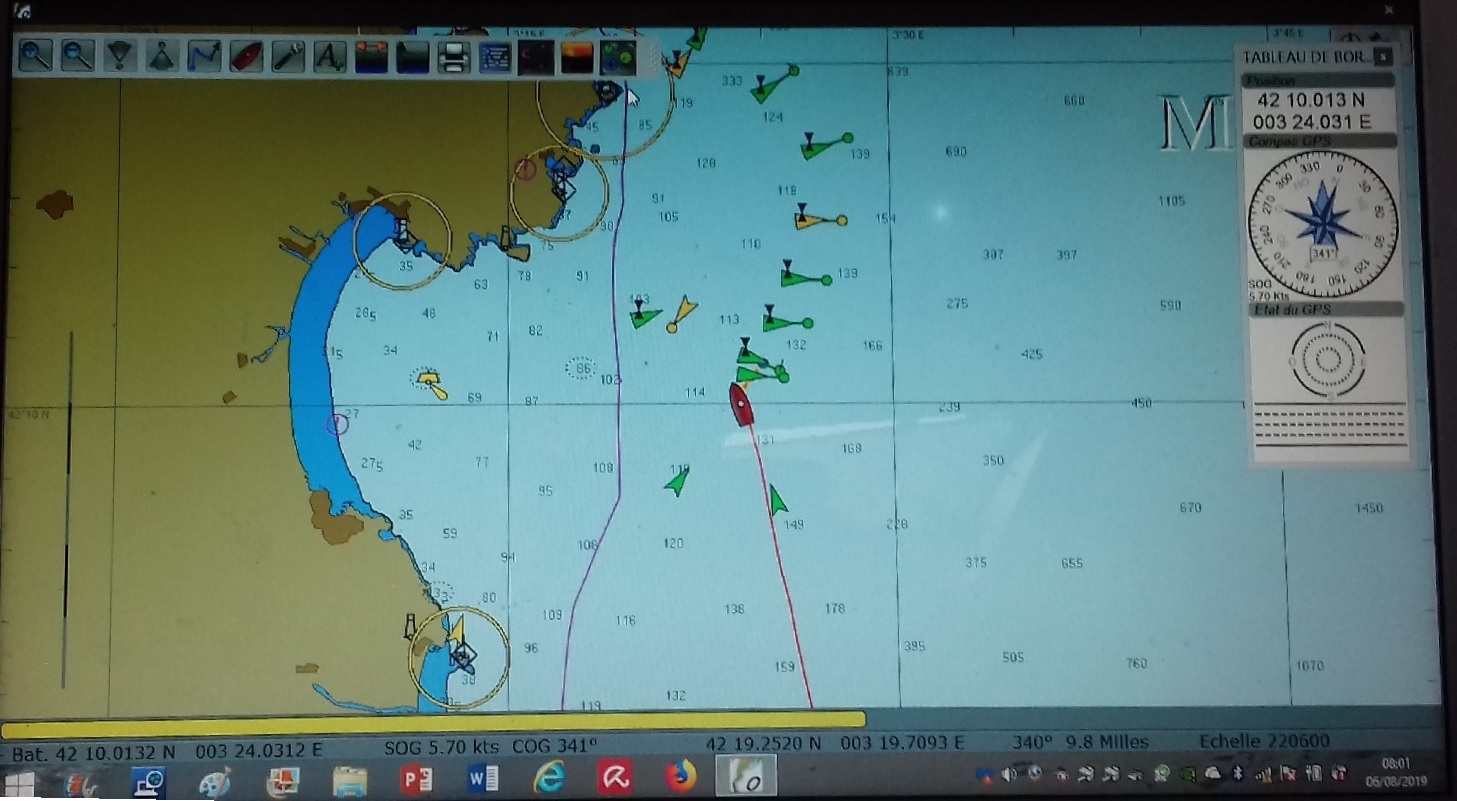The width and height of the screenshot is (1457, 801).
Task: Click the red boat toolbar icon
Action: pyautogui.click(x=245, y=56)
